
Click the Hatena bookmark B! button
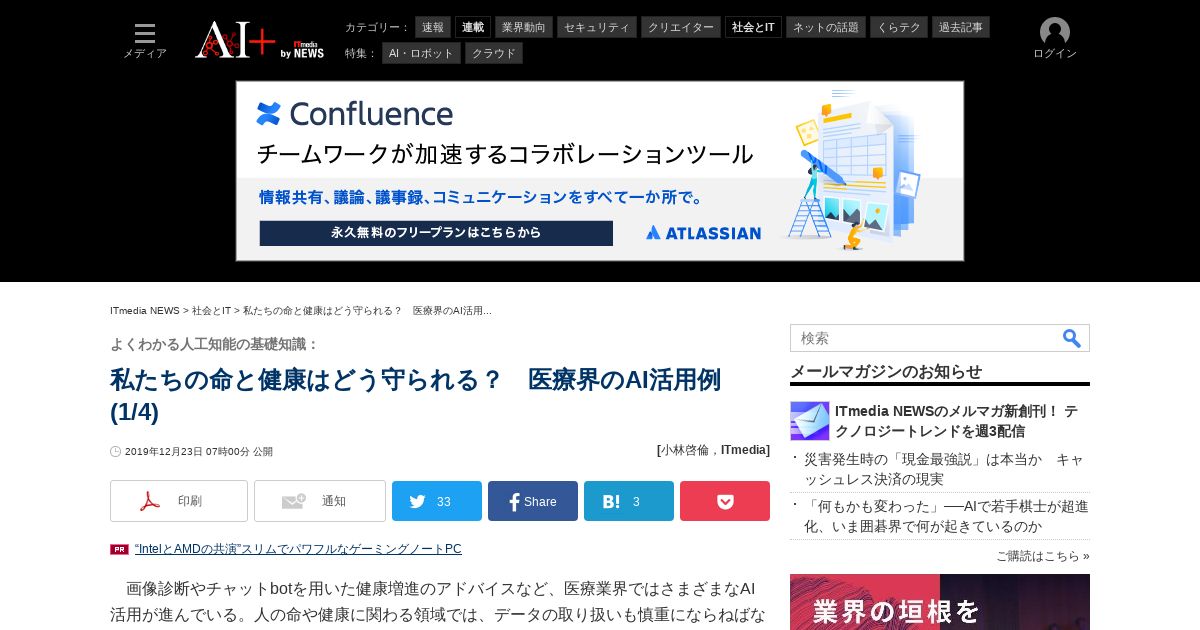click(x=629, y=501)
